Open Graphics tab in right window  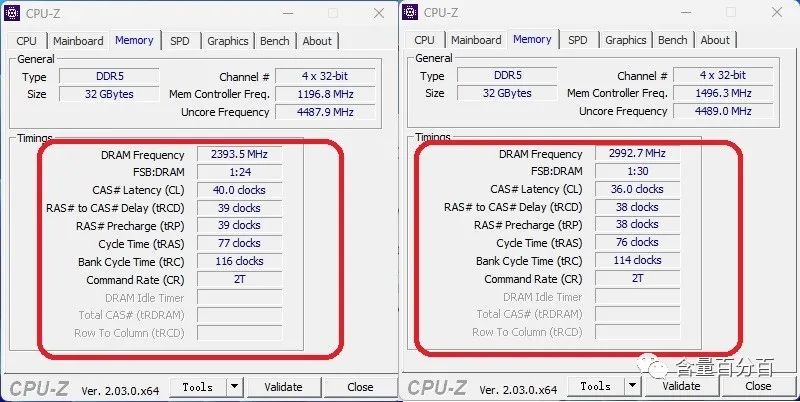tap(626, 40)
